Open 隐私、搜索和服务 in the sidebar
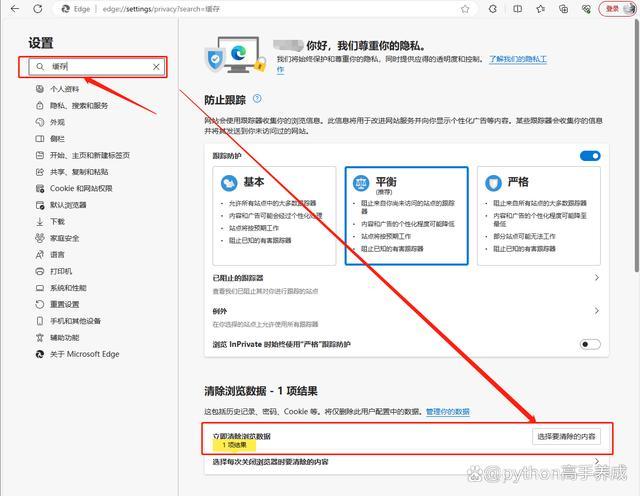The height and width of the screenshot is (496, 640). coord(78,106)
